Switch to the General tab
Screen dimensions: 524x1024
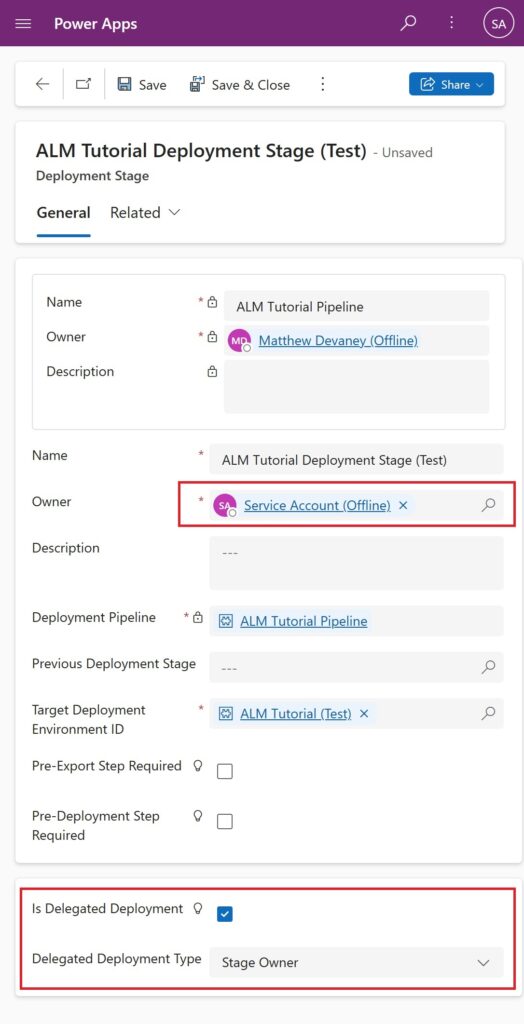tap(63, 212)
